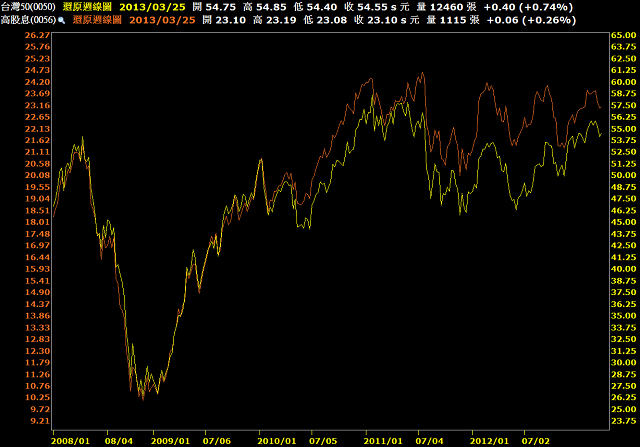Click the 07/04 time axis label
This screenshot has height=447, width=640.
(429, 441)
